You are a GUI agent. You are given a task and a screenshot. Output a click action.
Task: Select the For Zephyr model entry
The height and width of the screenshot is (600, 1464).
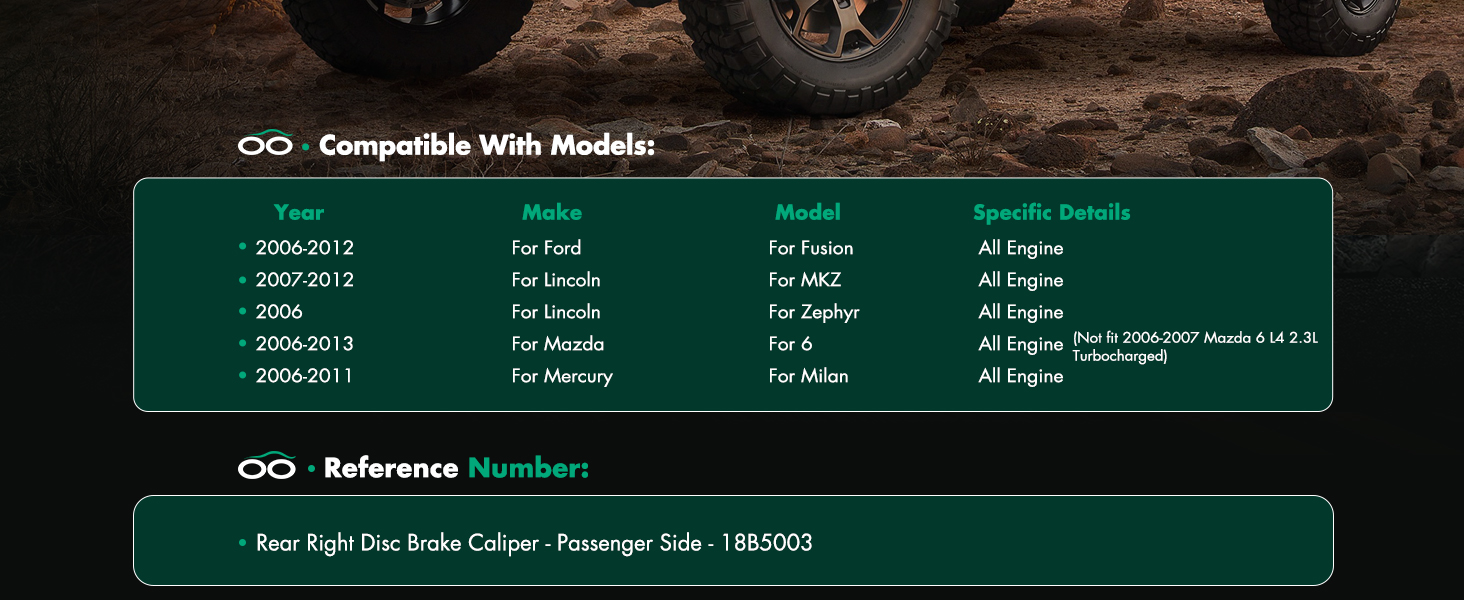point(814,312)
